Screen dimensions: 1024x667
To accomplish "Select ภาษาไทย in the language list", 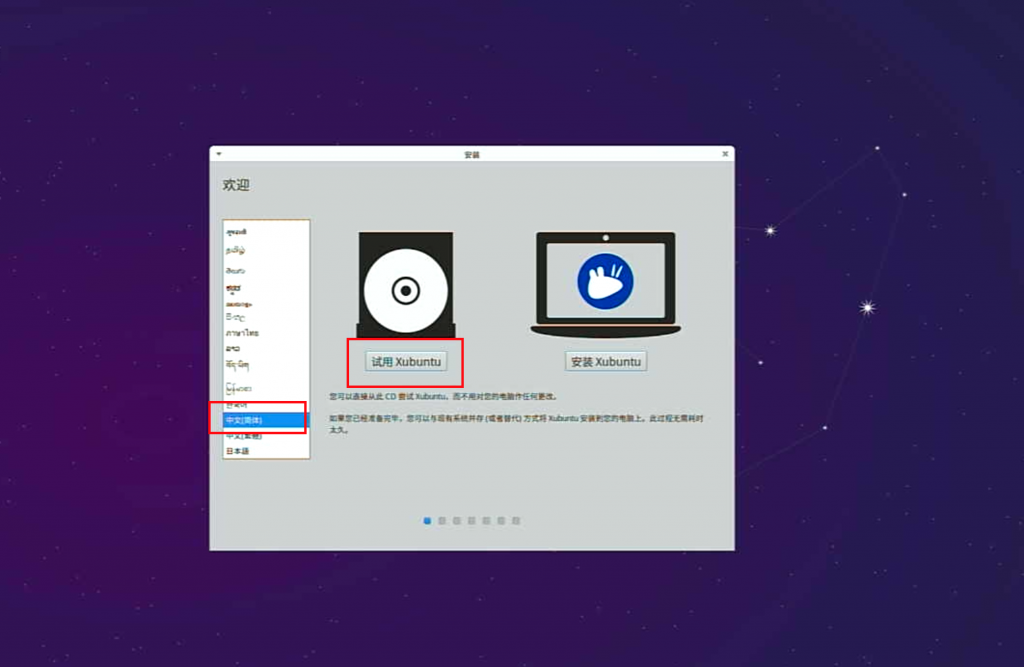I will [x=266, y=333].
